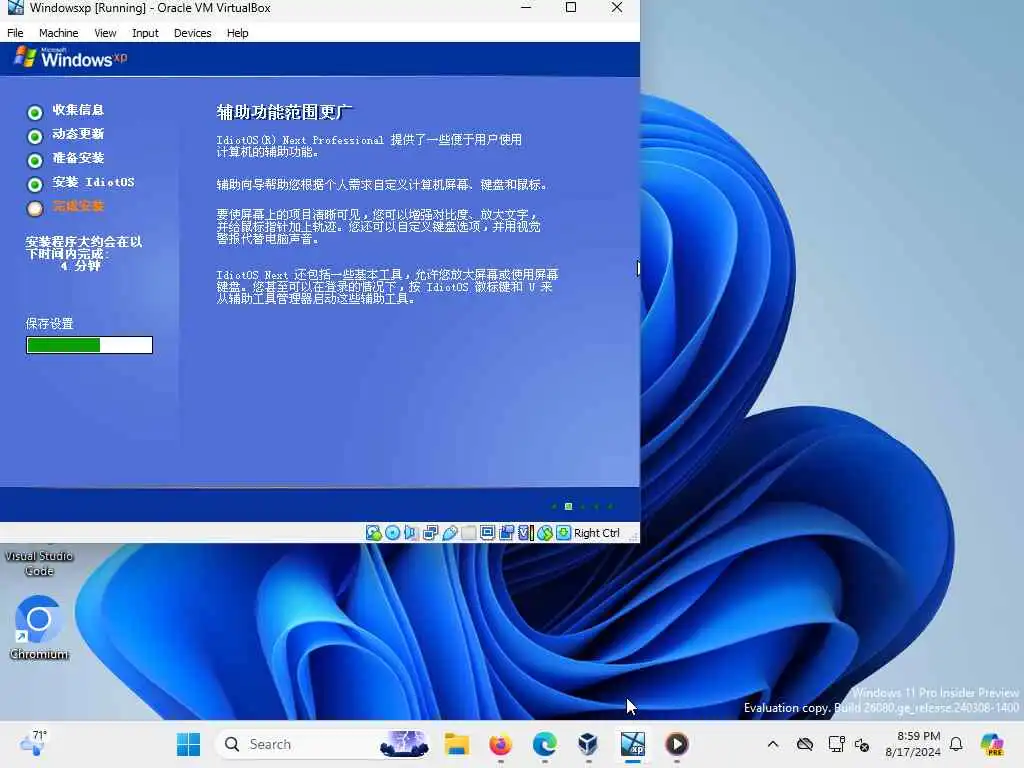
Task: Click the keyboard capture green arrow indicator
Action: click(x=563, y=533)
